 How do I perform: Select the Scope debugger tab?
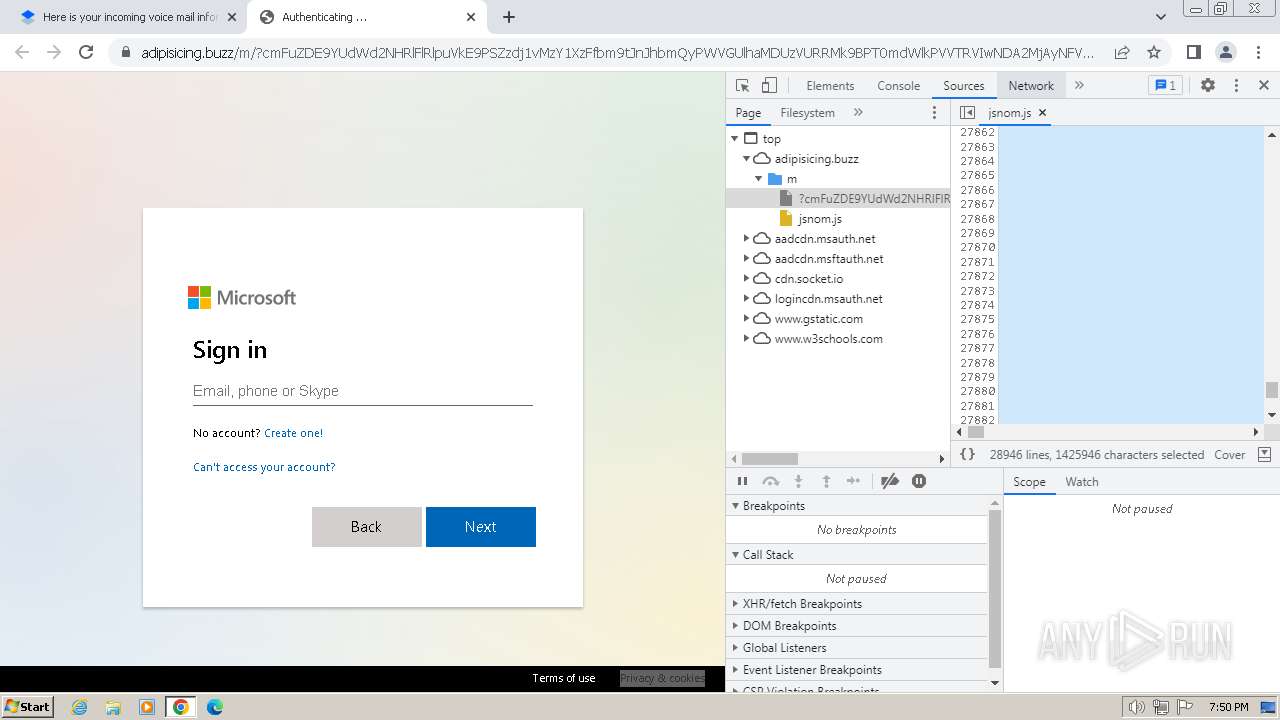(1029, 481)
